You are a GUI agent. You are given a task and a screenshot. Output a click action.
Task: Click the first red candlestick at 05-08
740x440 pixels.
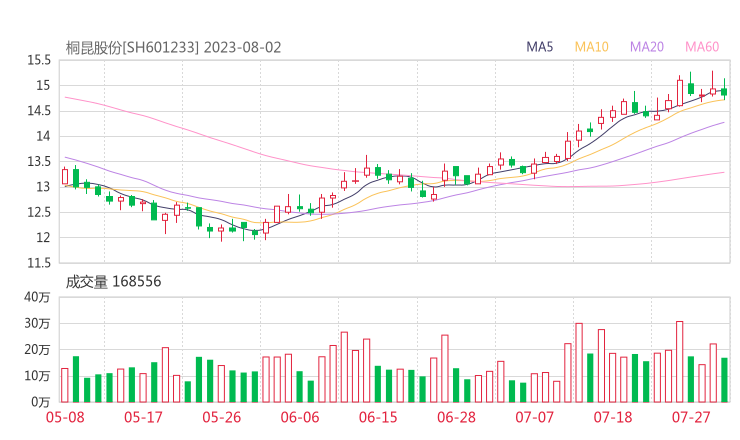[65, 176]
